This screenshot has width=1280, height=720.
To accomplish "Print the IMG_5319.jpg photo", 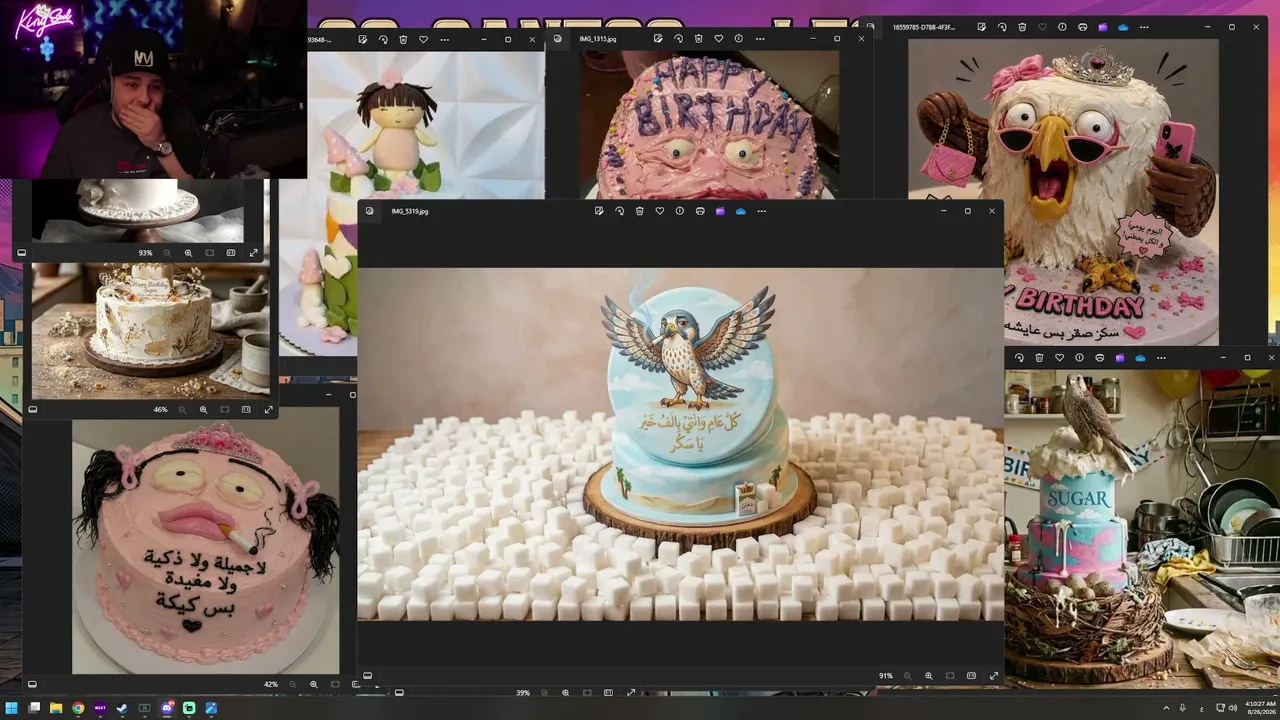I will [700, 211].
